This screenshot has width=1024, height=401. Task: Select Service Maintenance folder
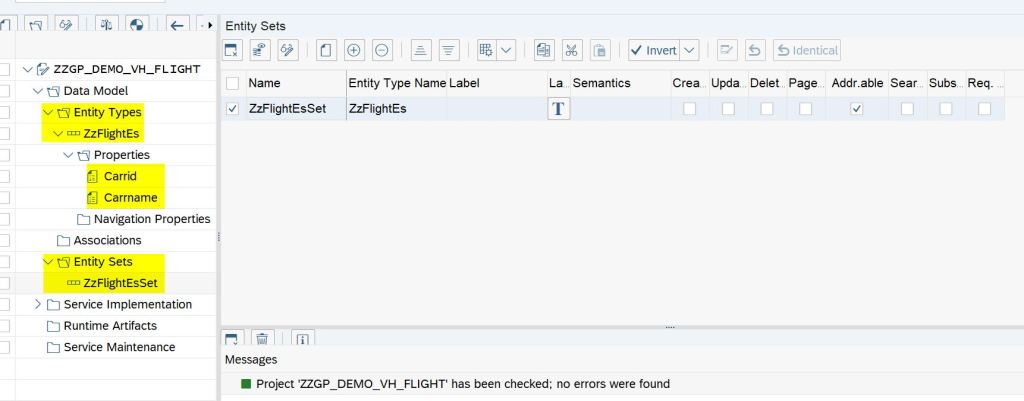click(x=119, y=347)
